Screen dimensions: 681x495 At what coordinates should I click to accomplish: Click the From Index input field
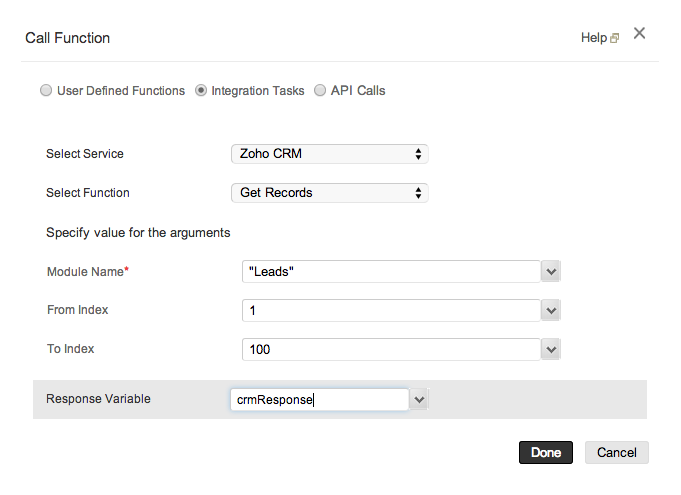[390, 311]
